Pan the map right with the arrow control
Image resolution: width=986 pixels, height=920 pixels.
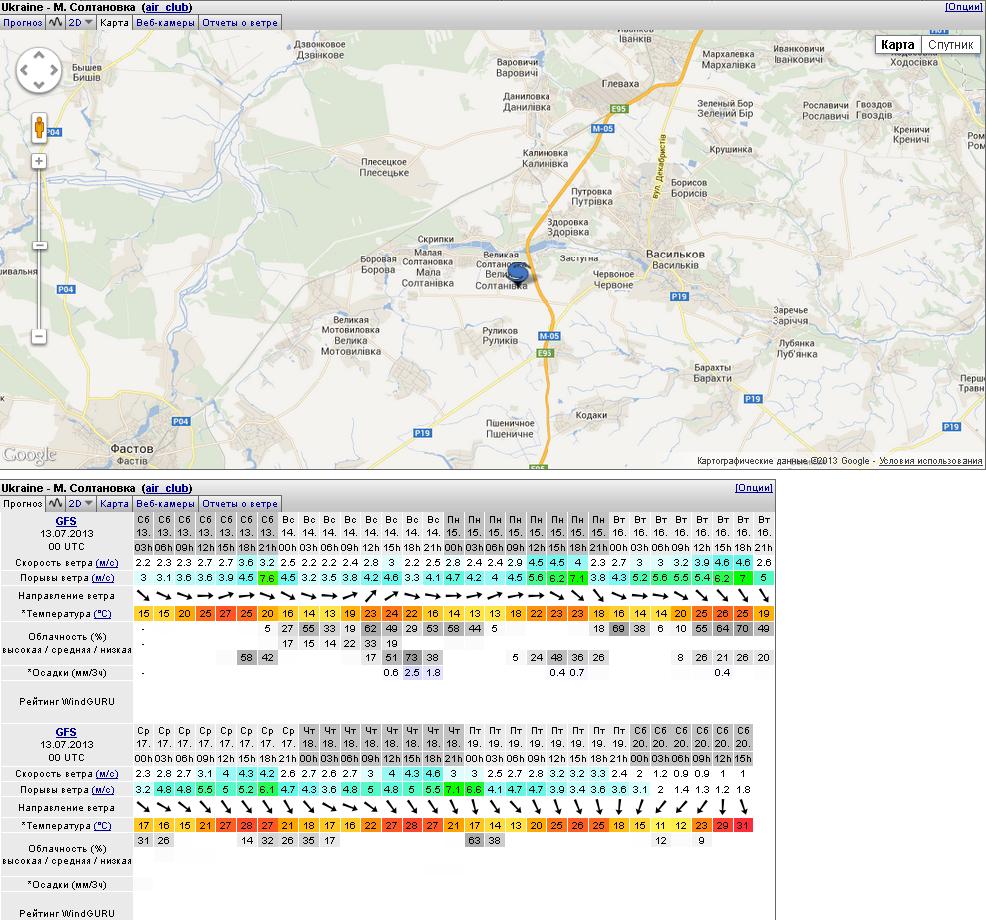(x=54, y=72)
